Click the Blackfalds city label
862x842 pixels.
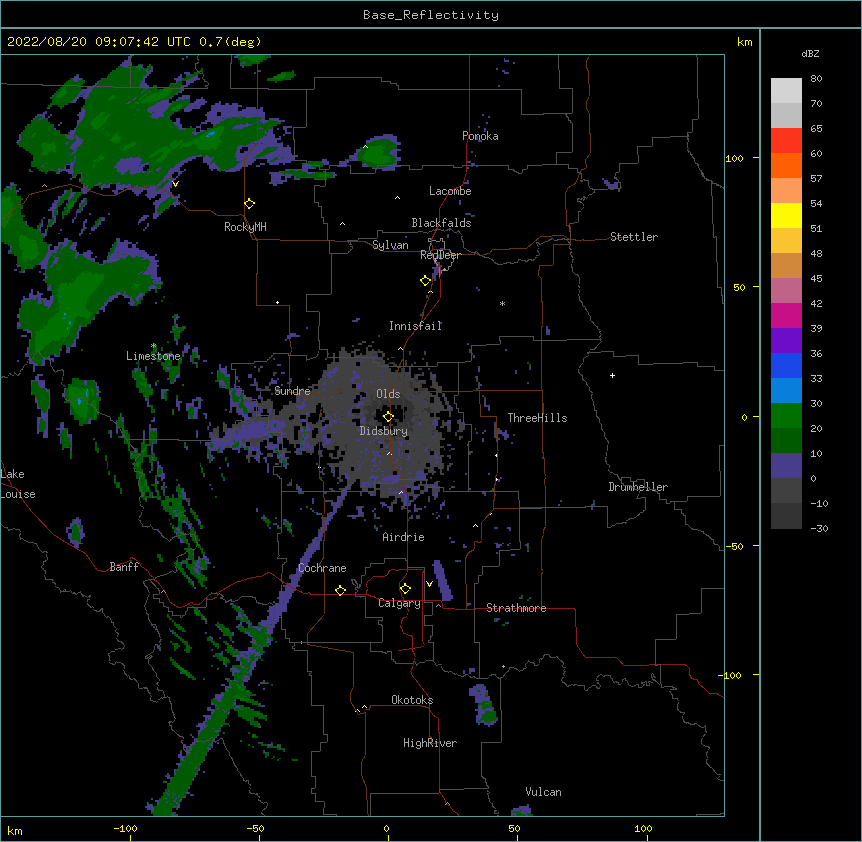coord(441,223)
